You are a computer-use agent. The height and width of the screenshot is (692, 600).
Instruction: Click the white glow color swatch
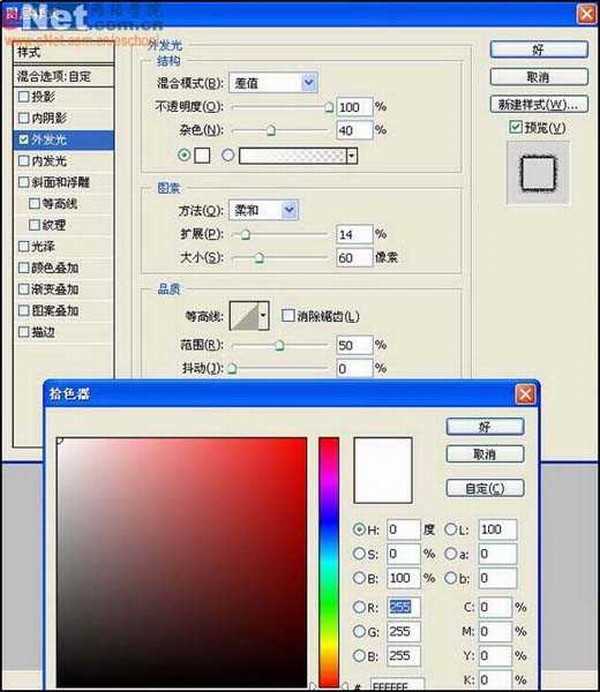201,156
